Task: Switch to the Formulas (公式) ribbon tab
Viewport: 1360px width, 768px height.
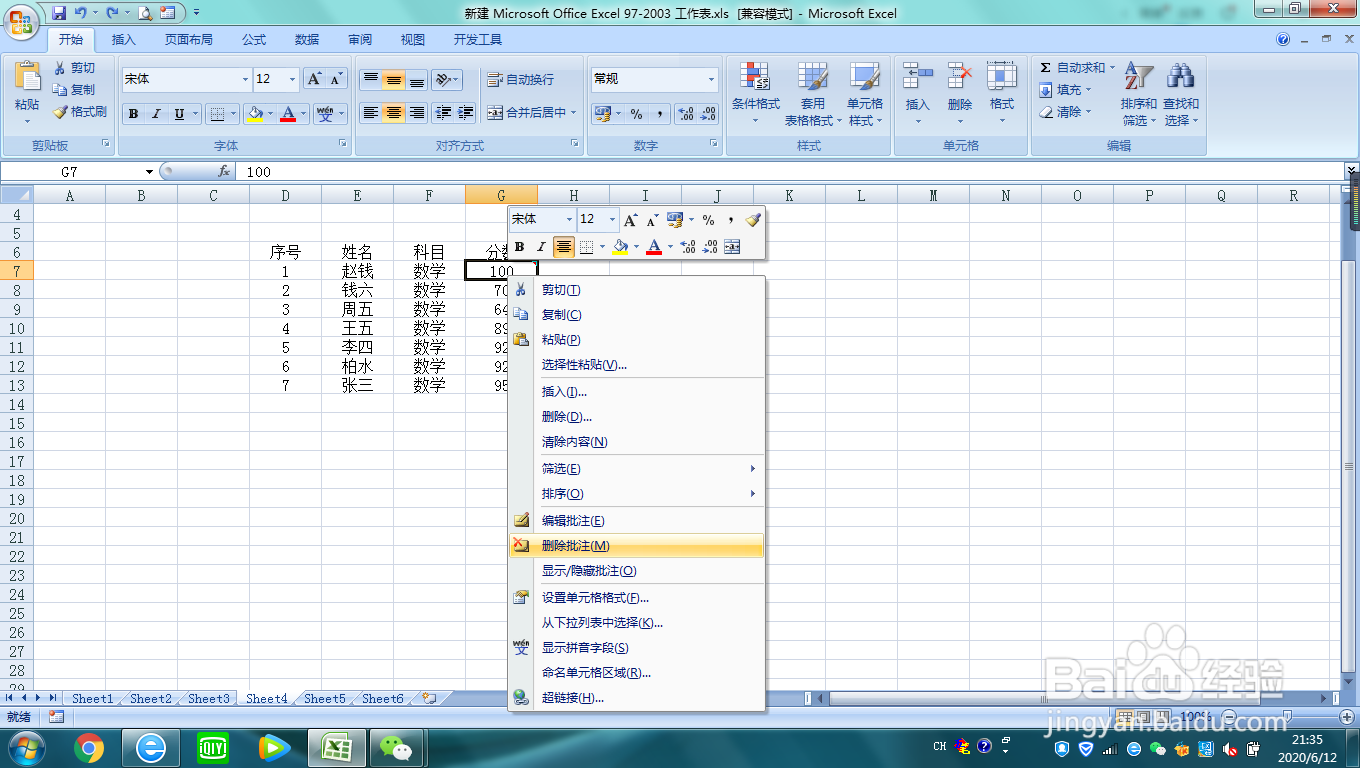Action: tap(254, 40)
